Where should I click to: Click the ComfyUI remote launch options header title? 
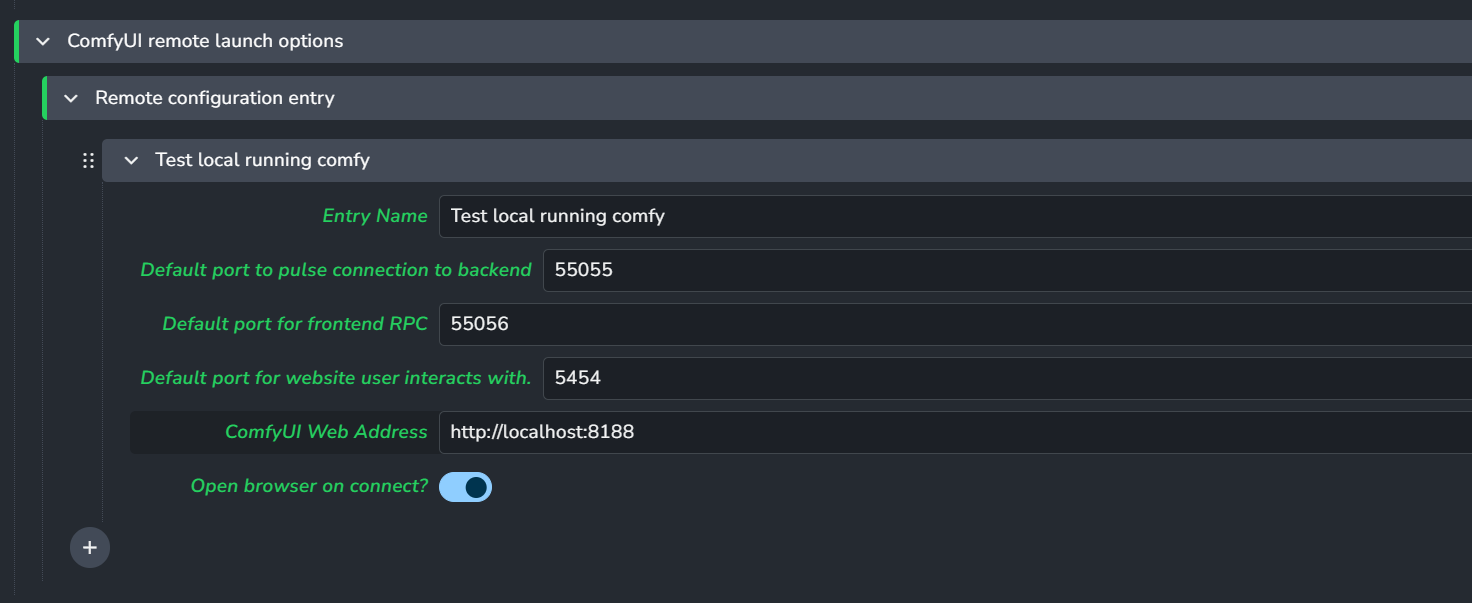pyautogui.click(x=205, y=41)
